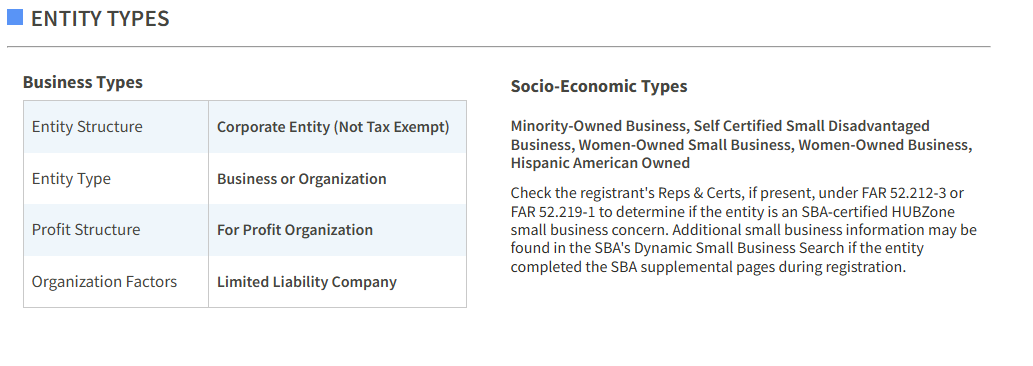
Task: Select the Organization Factors row label
Action: click(104, 282)
